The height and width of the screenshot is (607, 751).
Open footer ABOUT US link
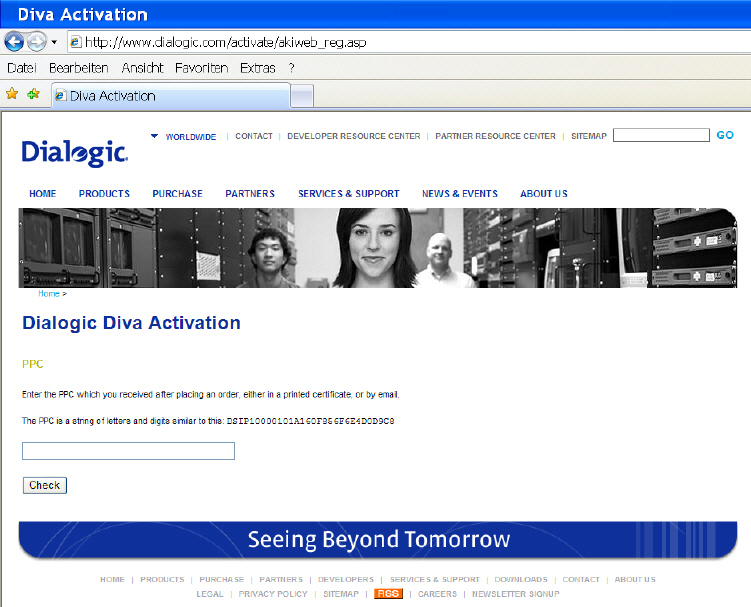click(x=635, y=579)
